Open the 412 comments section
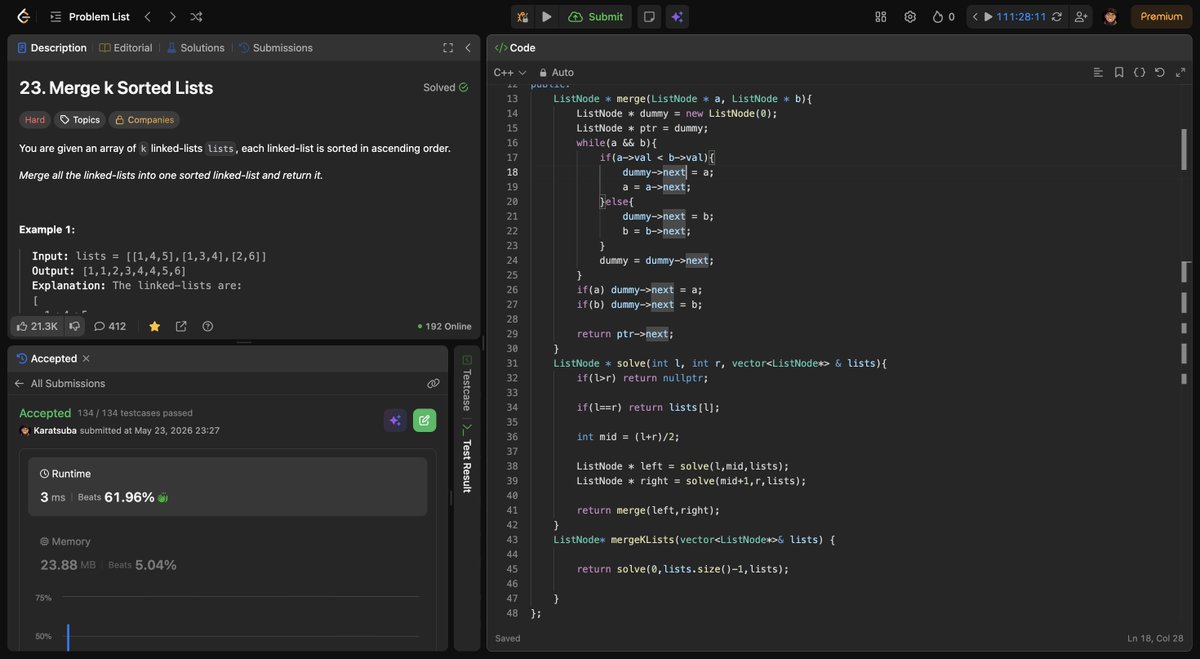The height and width of the screenshot is (659, 1200). pyautogui.click(x=110, y=326)
